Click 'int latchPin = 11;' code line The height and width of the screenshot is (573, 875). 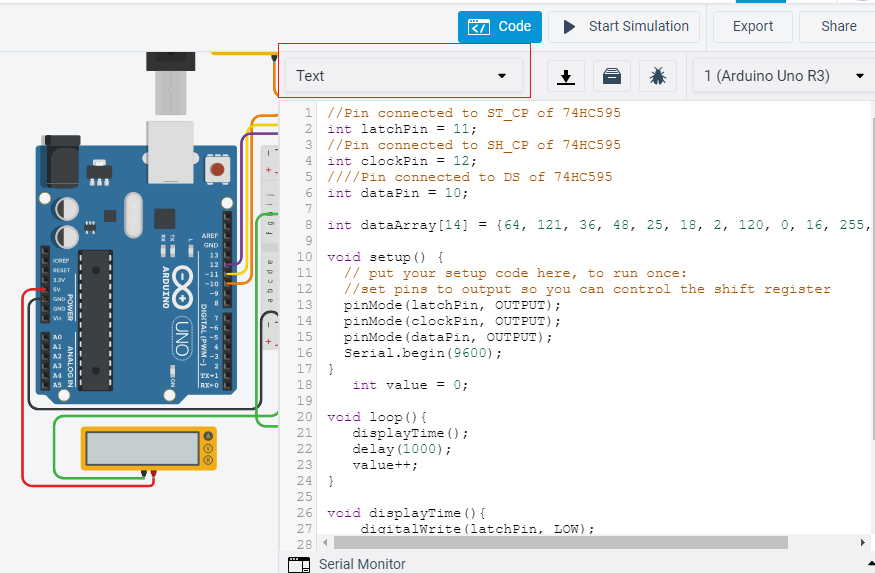click(x=402, y=129)
